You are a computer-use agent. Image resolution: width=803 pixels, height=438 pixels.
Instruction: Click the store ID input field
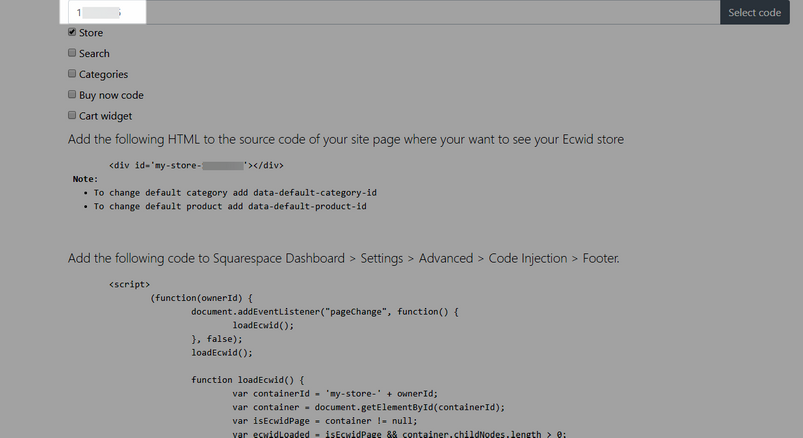(x=393, y=12)
